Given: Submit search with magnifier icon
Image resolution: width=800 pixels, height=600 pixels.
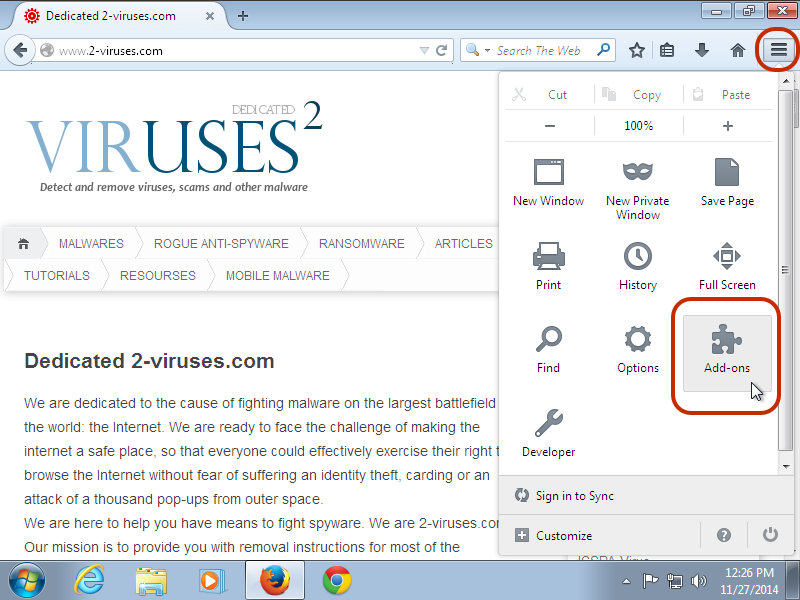Looking at the screenshot, I should click(604, 49).
